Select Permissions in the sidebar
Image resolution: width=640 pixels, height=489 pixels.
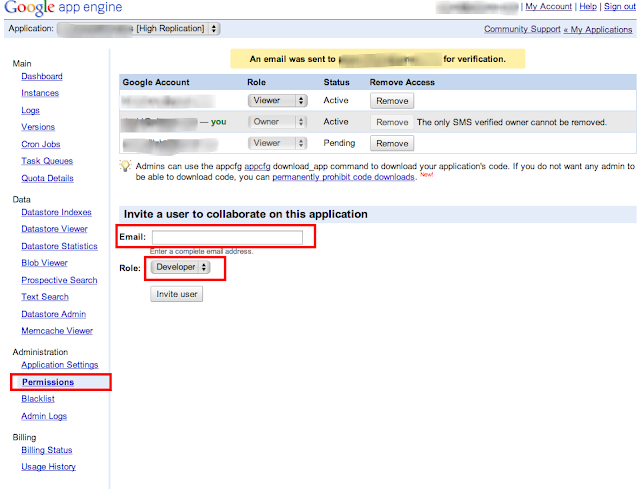point(48,382)
